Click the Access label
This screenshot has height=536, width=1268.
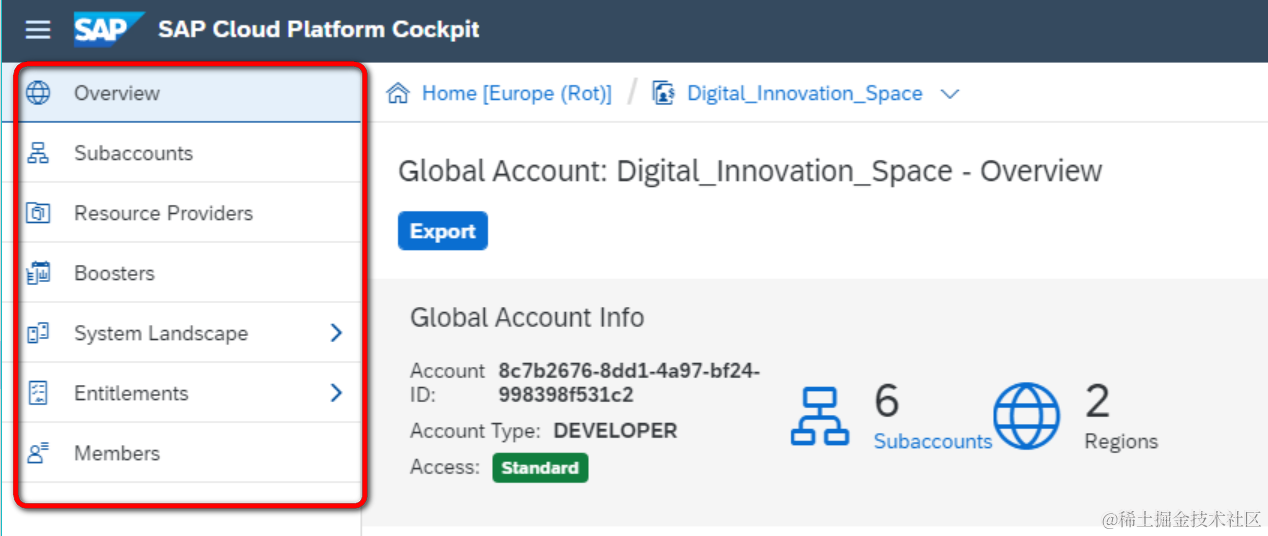pyautogui.click(x=445, y=467)
